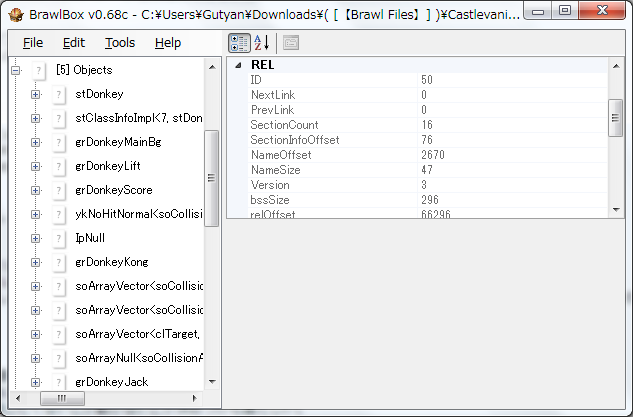633x417 pixels.
Task: Edit the SectionCount value field
Action: [512, 125]
